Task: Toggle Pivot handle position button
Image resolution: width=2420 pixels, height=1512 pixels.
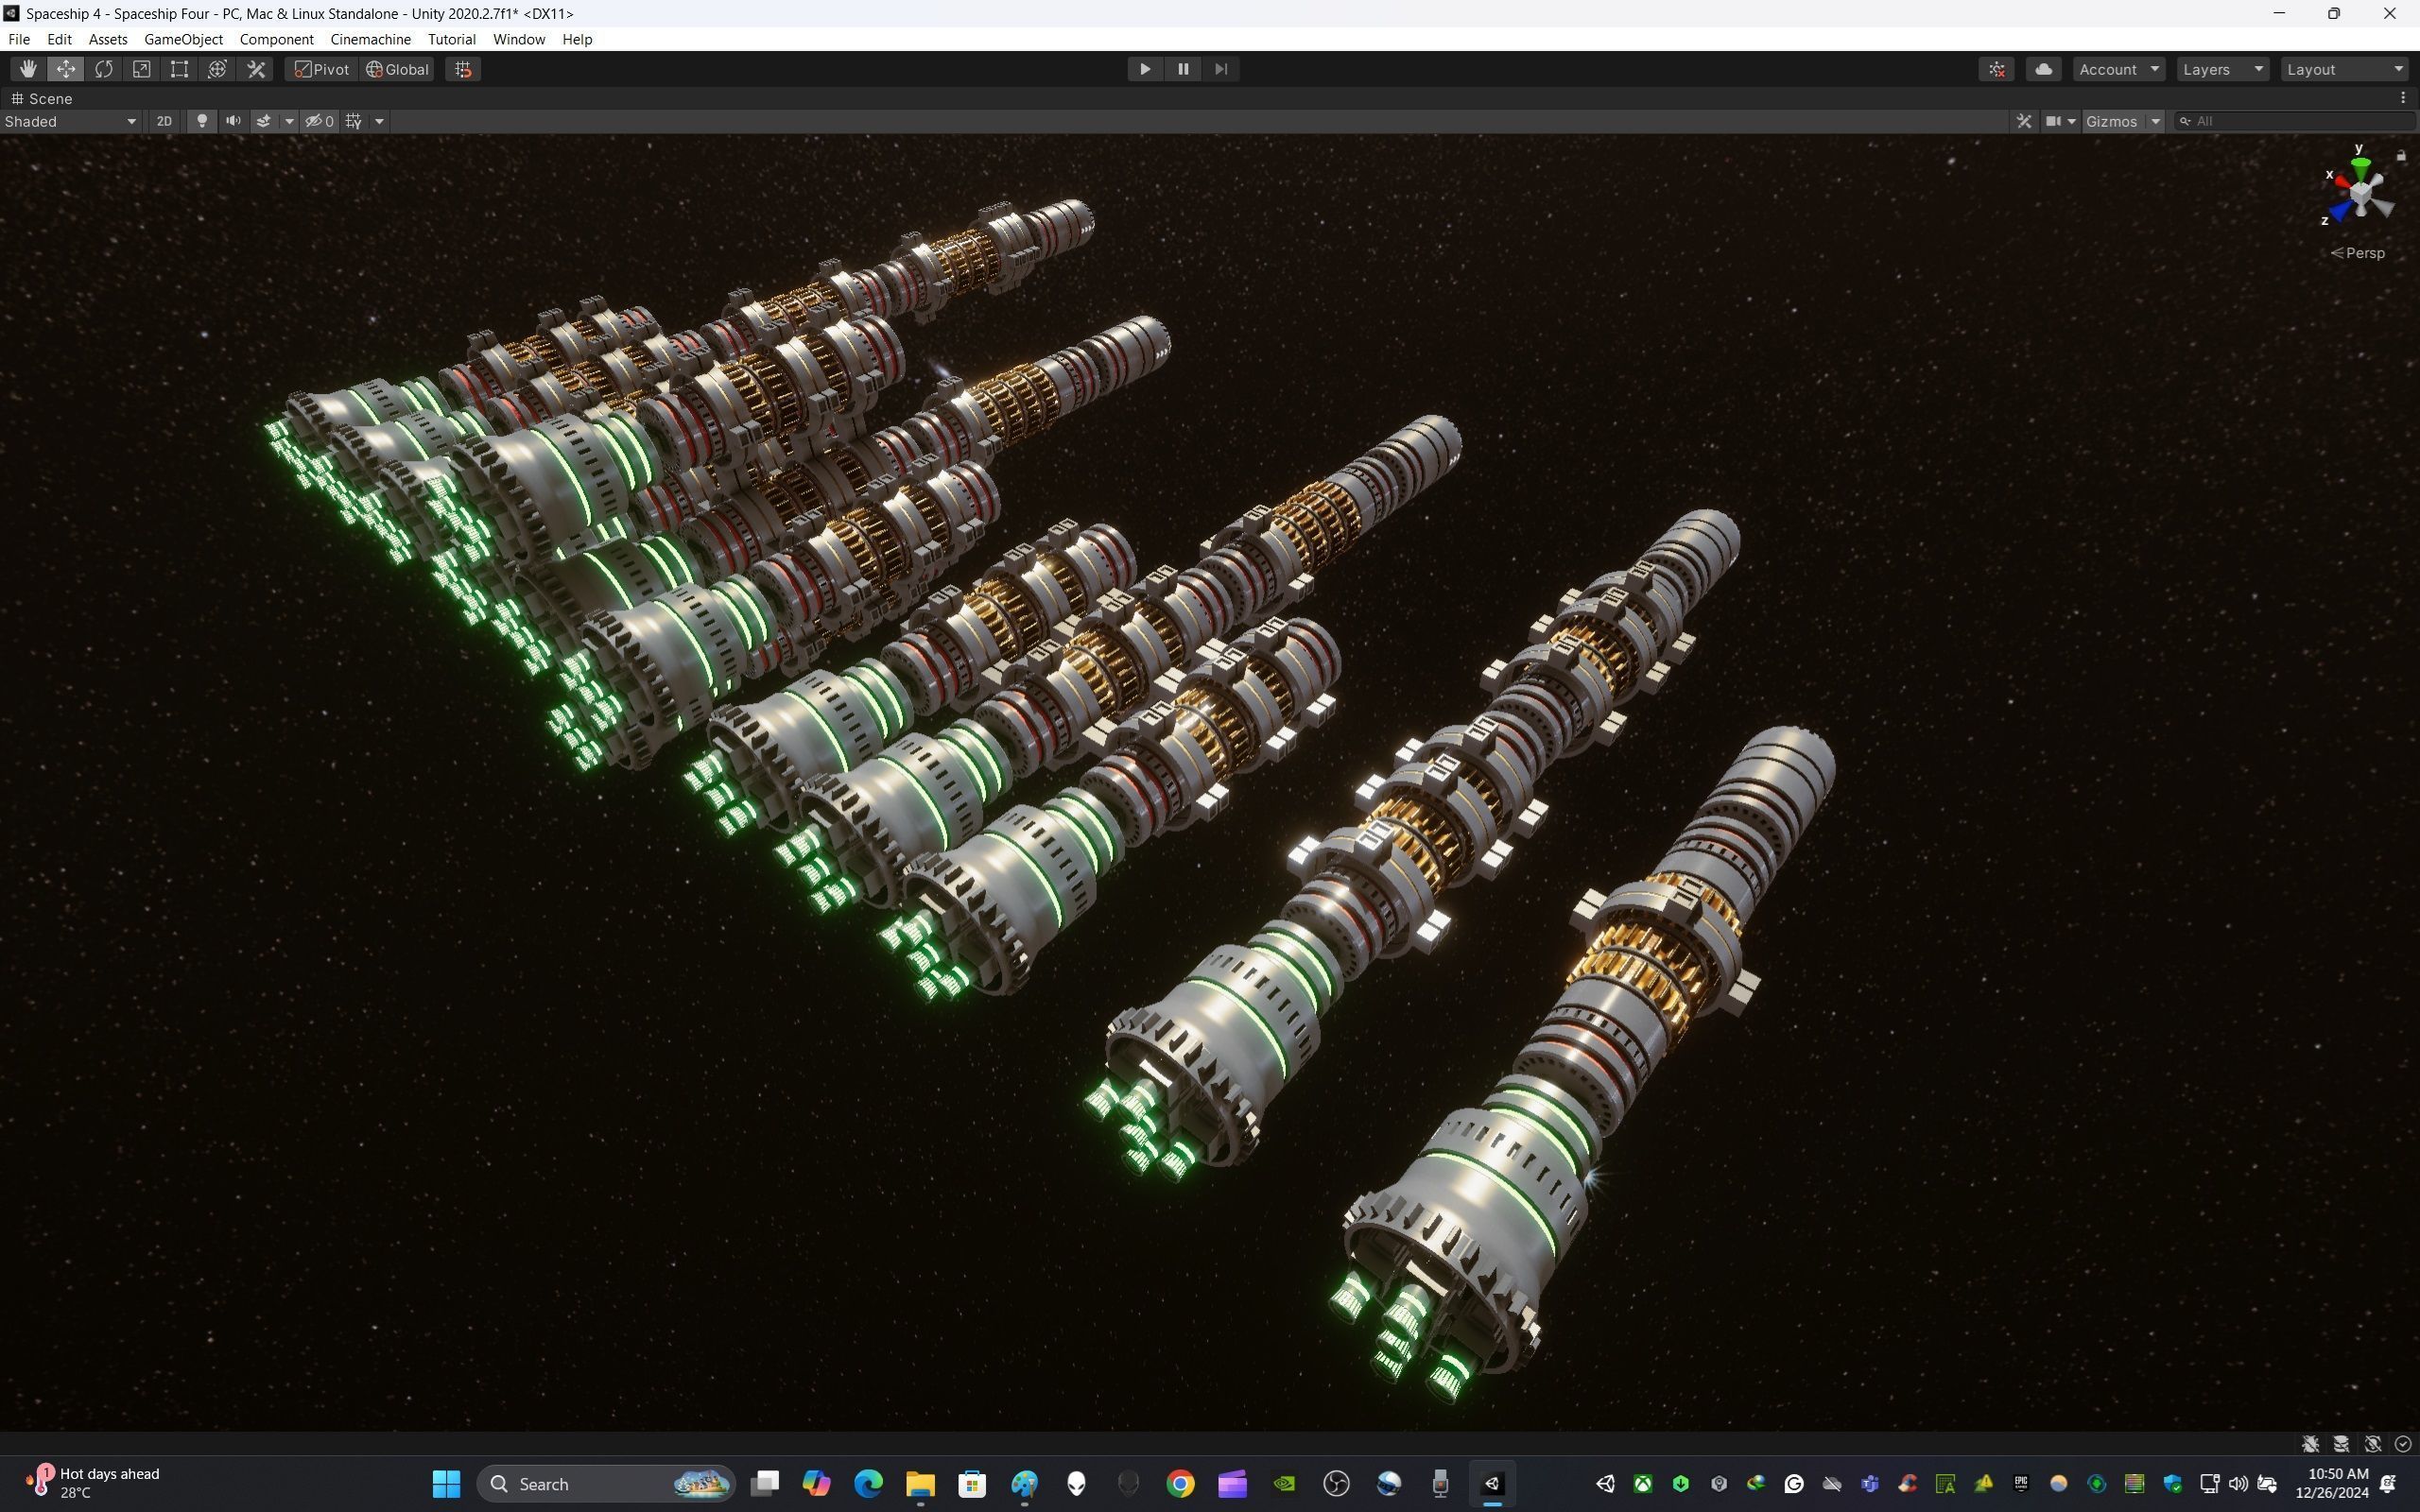Action: pos(321,69)
